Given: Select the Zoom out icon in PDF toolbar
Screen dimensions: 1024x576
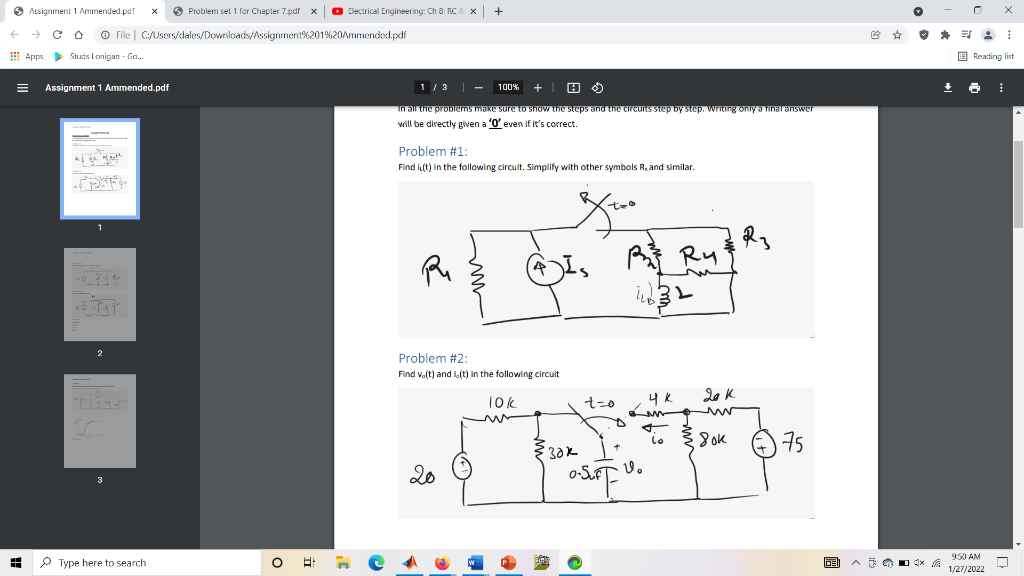Looking at the screenshot, I should click(478, 87).
